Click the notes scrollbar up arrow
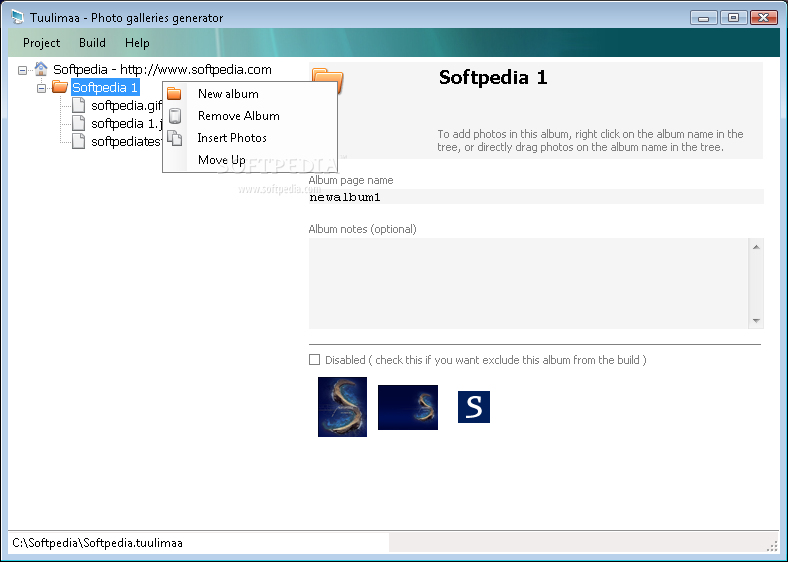 (x=756, y=247)
